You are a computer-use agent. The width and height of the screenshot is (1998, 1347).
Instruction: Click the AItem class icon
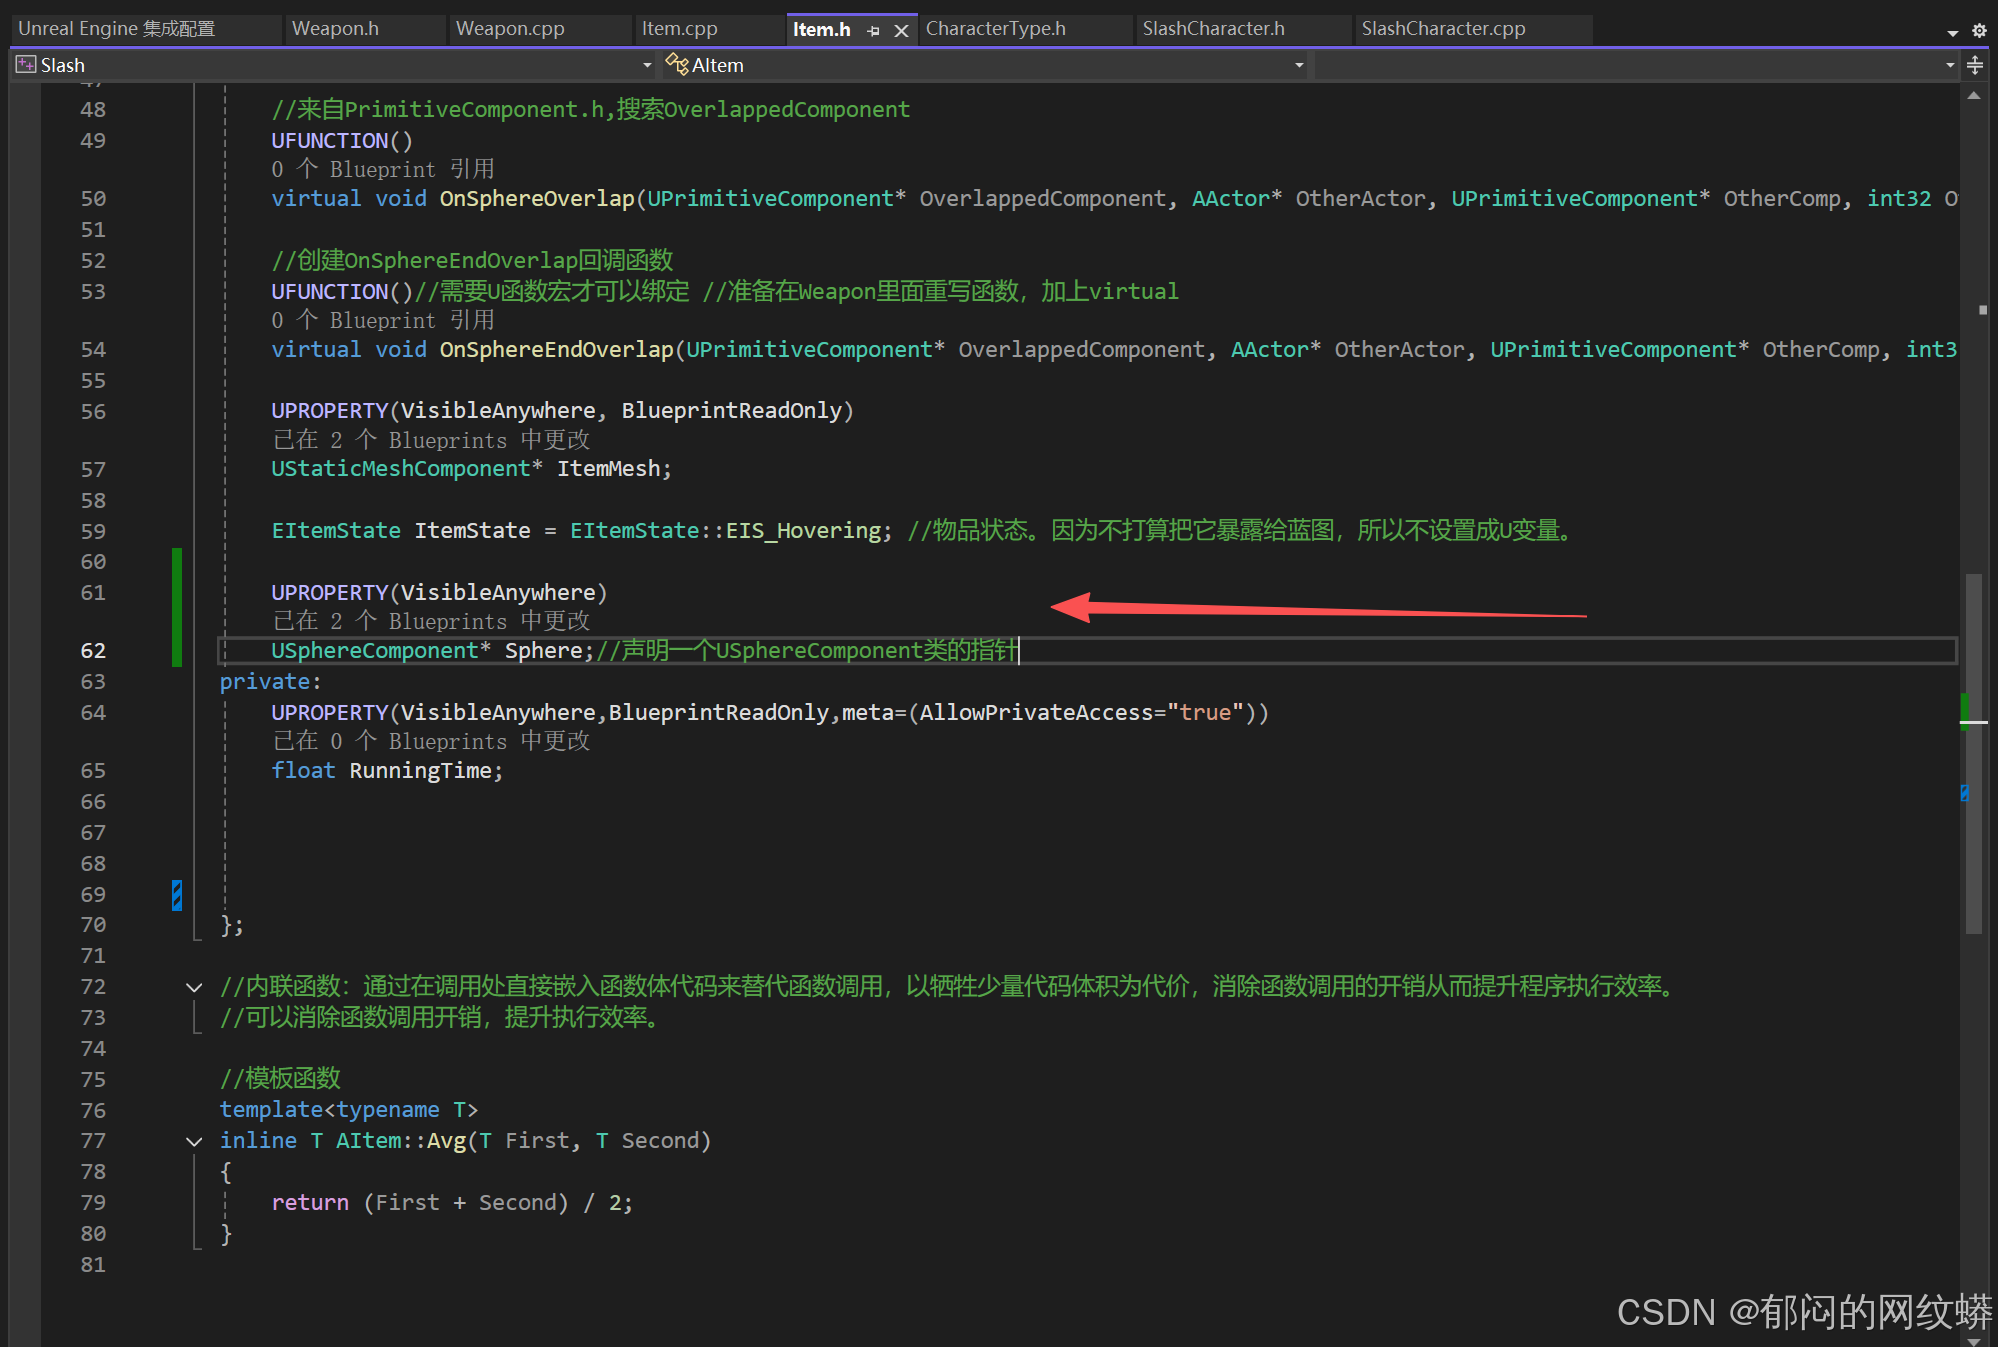[677, 65]
